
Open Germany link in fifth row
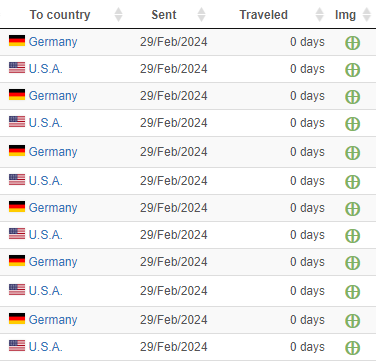pos(53,152)
